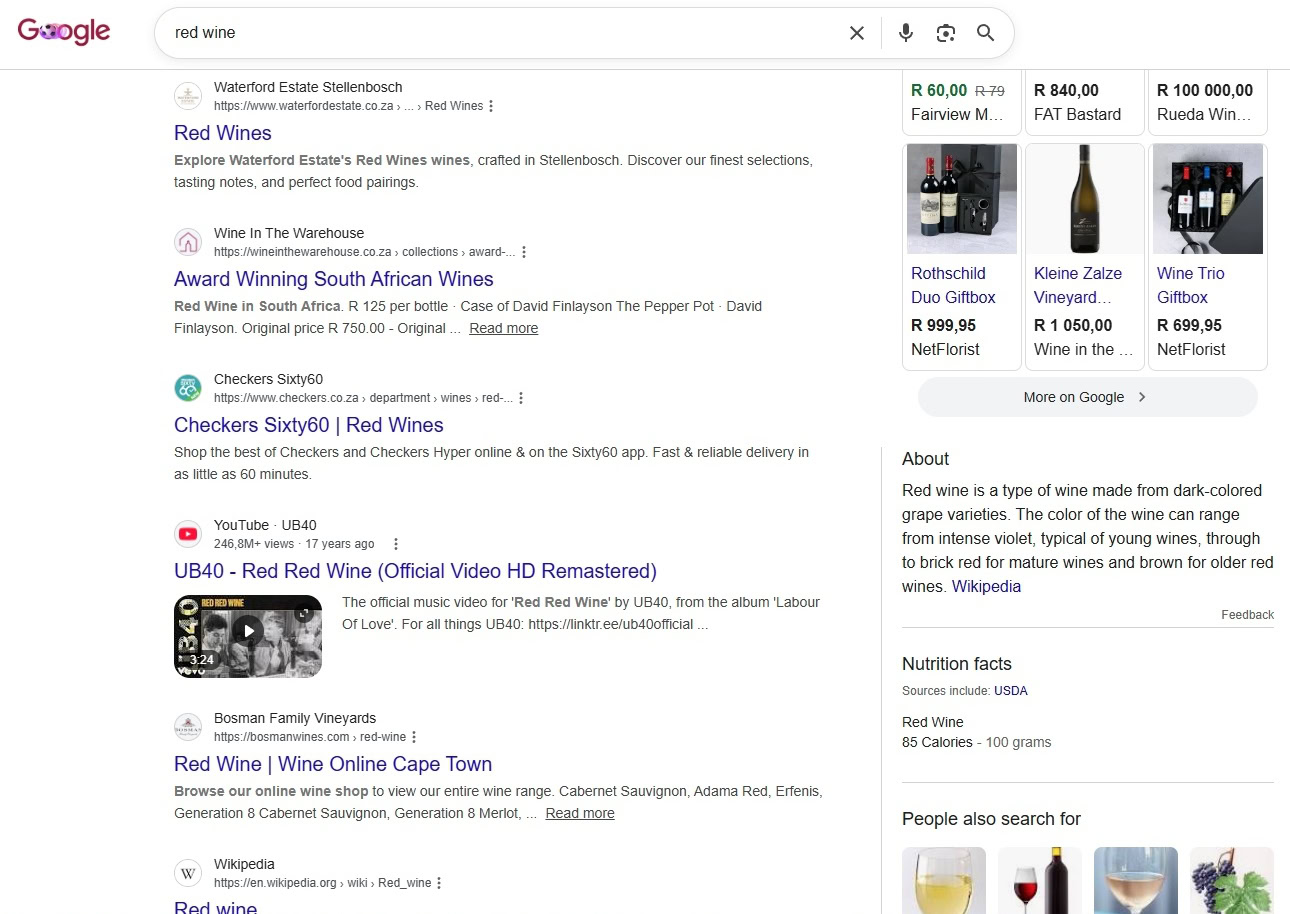Open more options for Waterford Estate result
Image resolution: width=1290 pixels, height=914 pixels.
491,106
